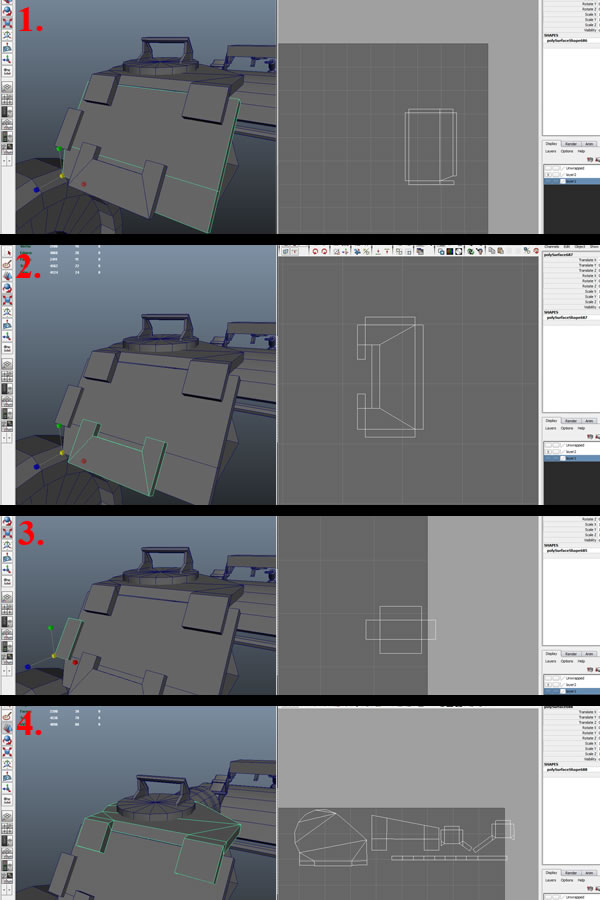Switch to single perspective layout in screenshot 3
The height and width of the screenshot is (900, 600).
point(7,599)
